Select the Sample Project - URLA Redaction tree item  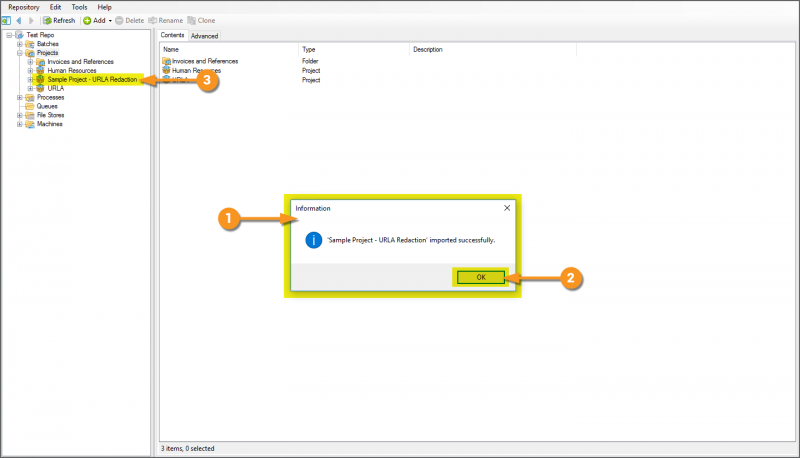tap(92, 80)
